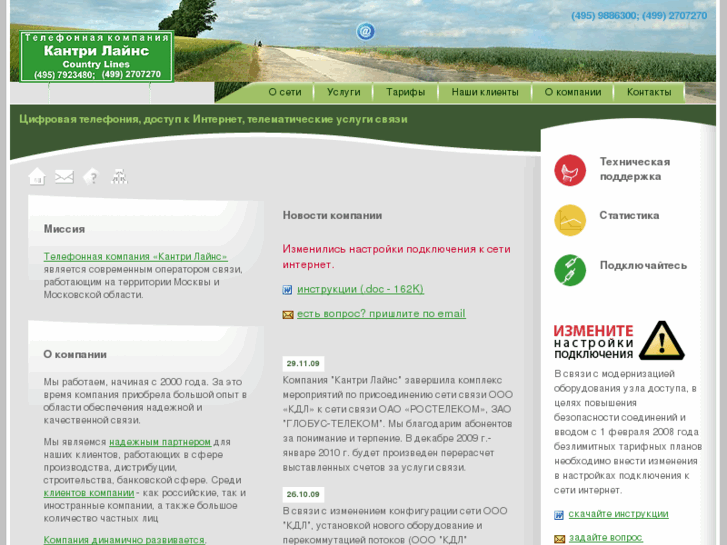Click есть вопрос? пришлите по email link
Screen dimensions: 727x545
click(x=381, y=314)
